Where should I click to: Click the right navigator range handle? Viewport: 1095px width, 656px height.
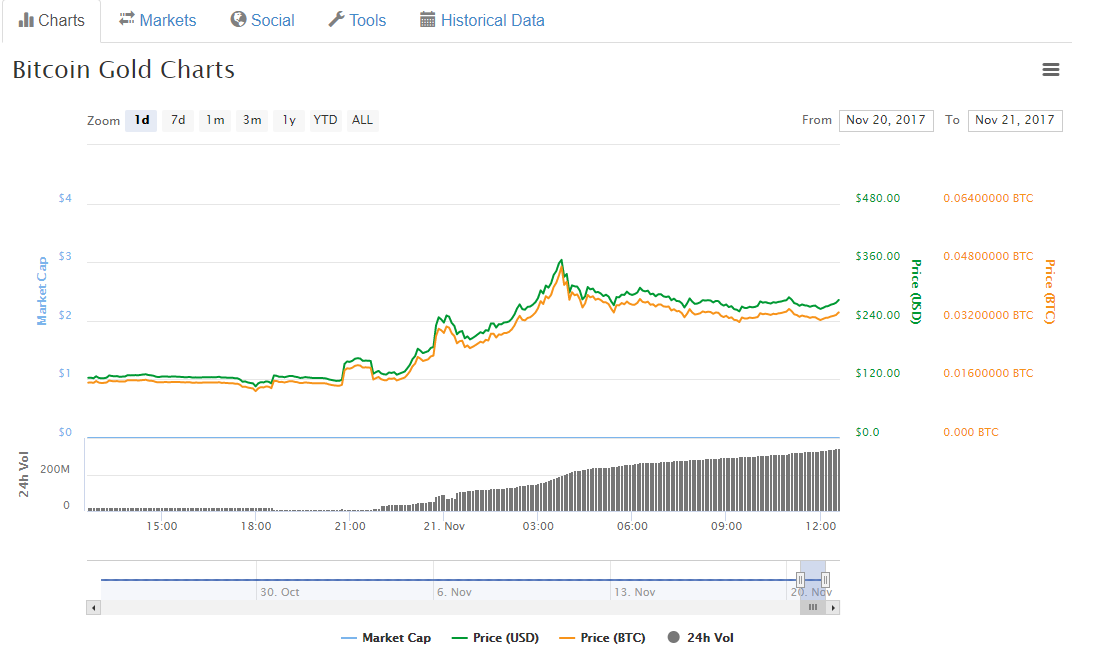[825, 580]
